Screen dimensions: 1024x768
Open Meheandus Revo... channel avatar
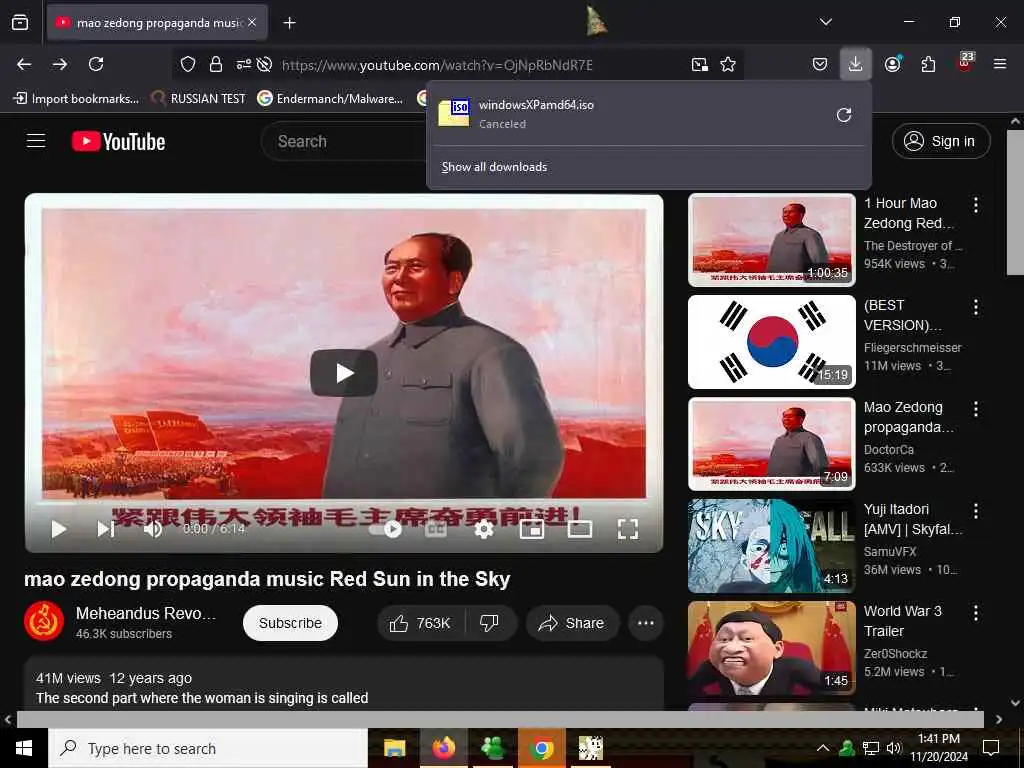coord(44,621)
